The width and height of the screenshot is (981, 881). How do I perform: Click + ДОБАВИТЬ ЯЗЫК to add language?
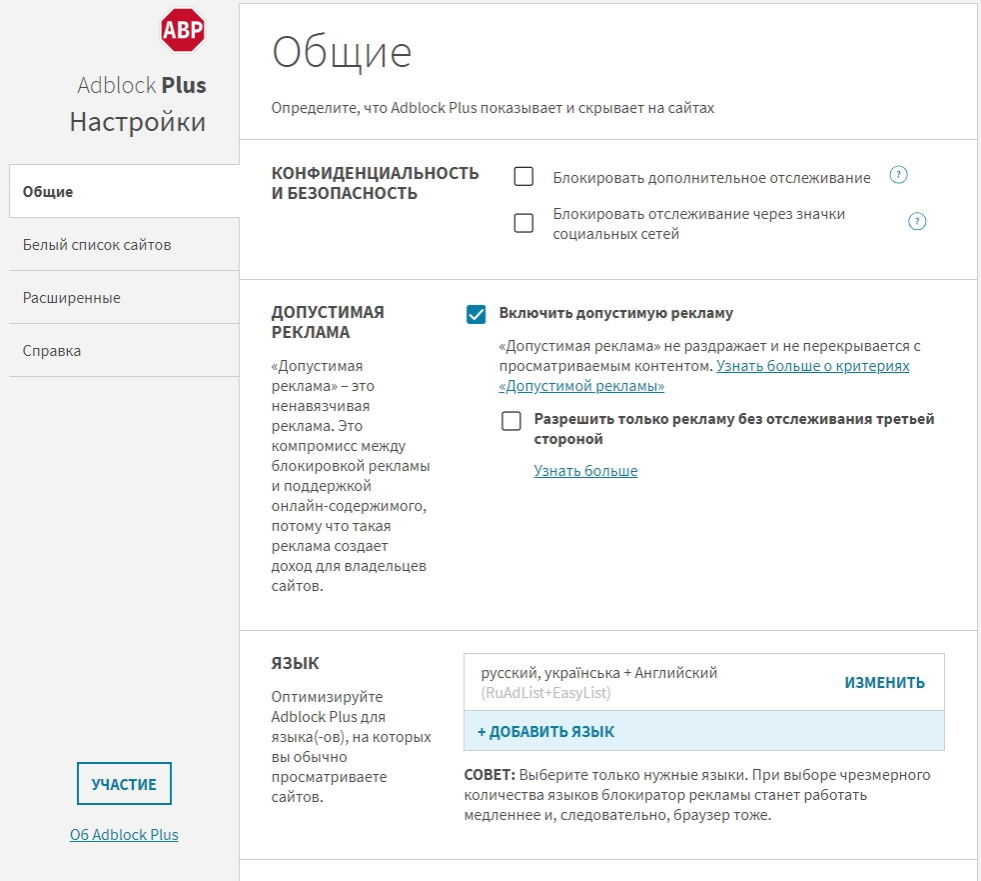tap(546, 731)
